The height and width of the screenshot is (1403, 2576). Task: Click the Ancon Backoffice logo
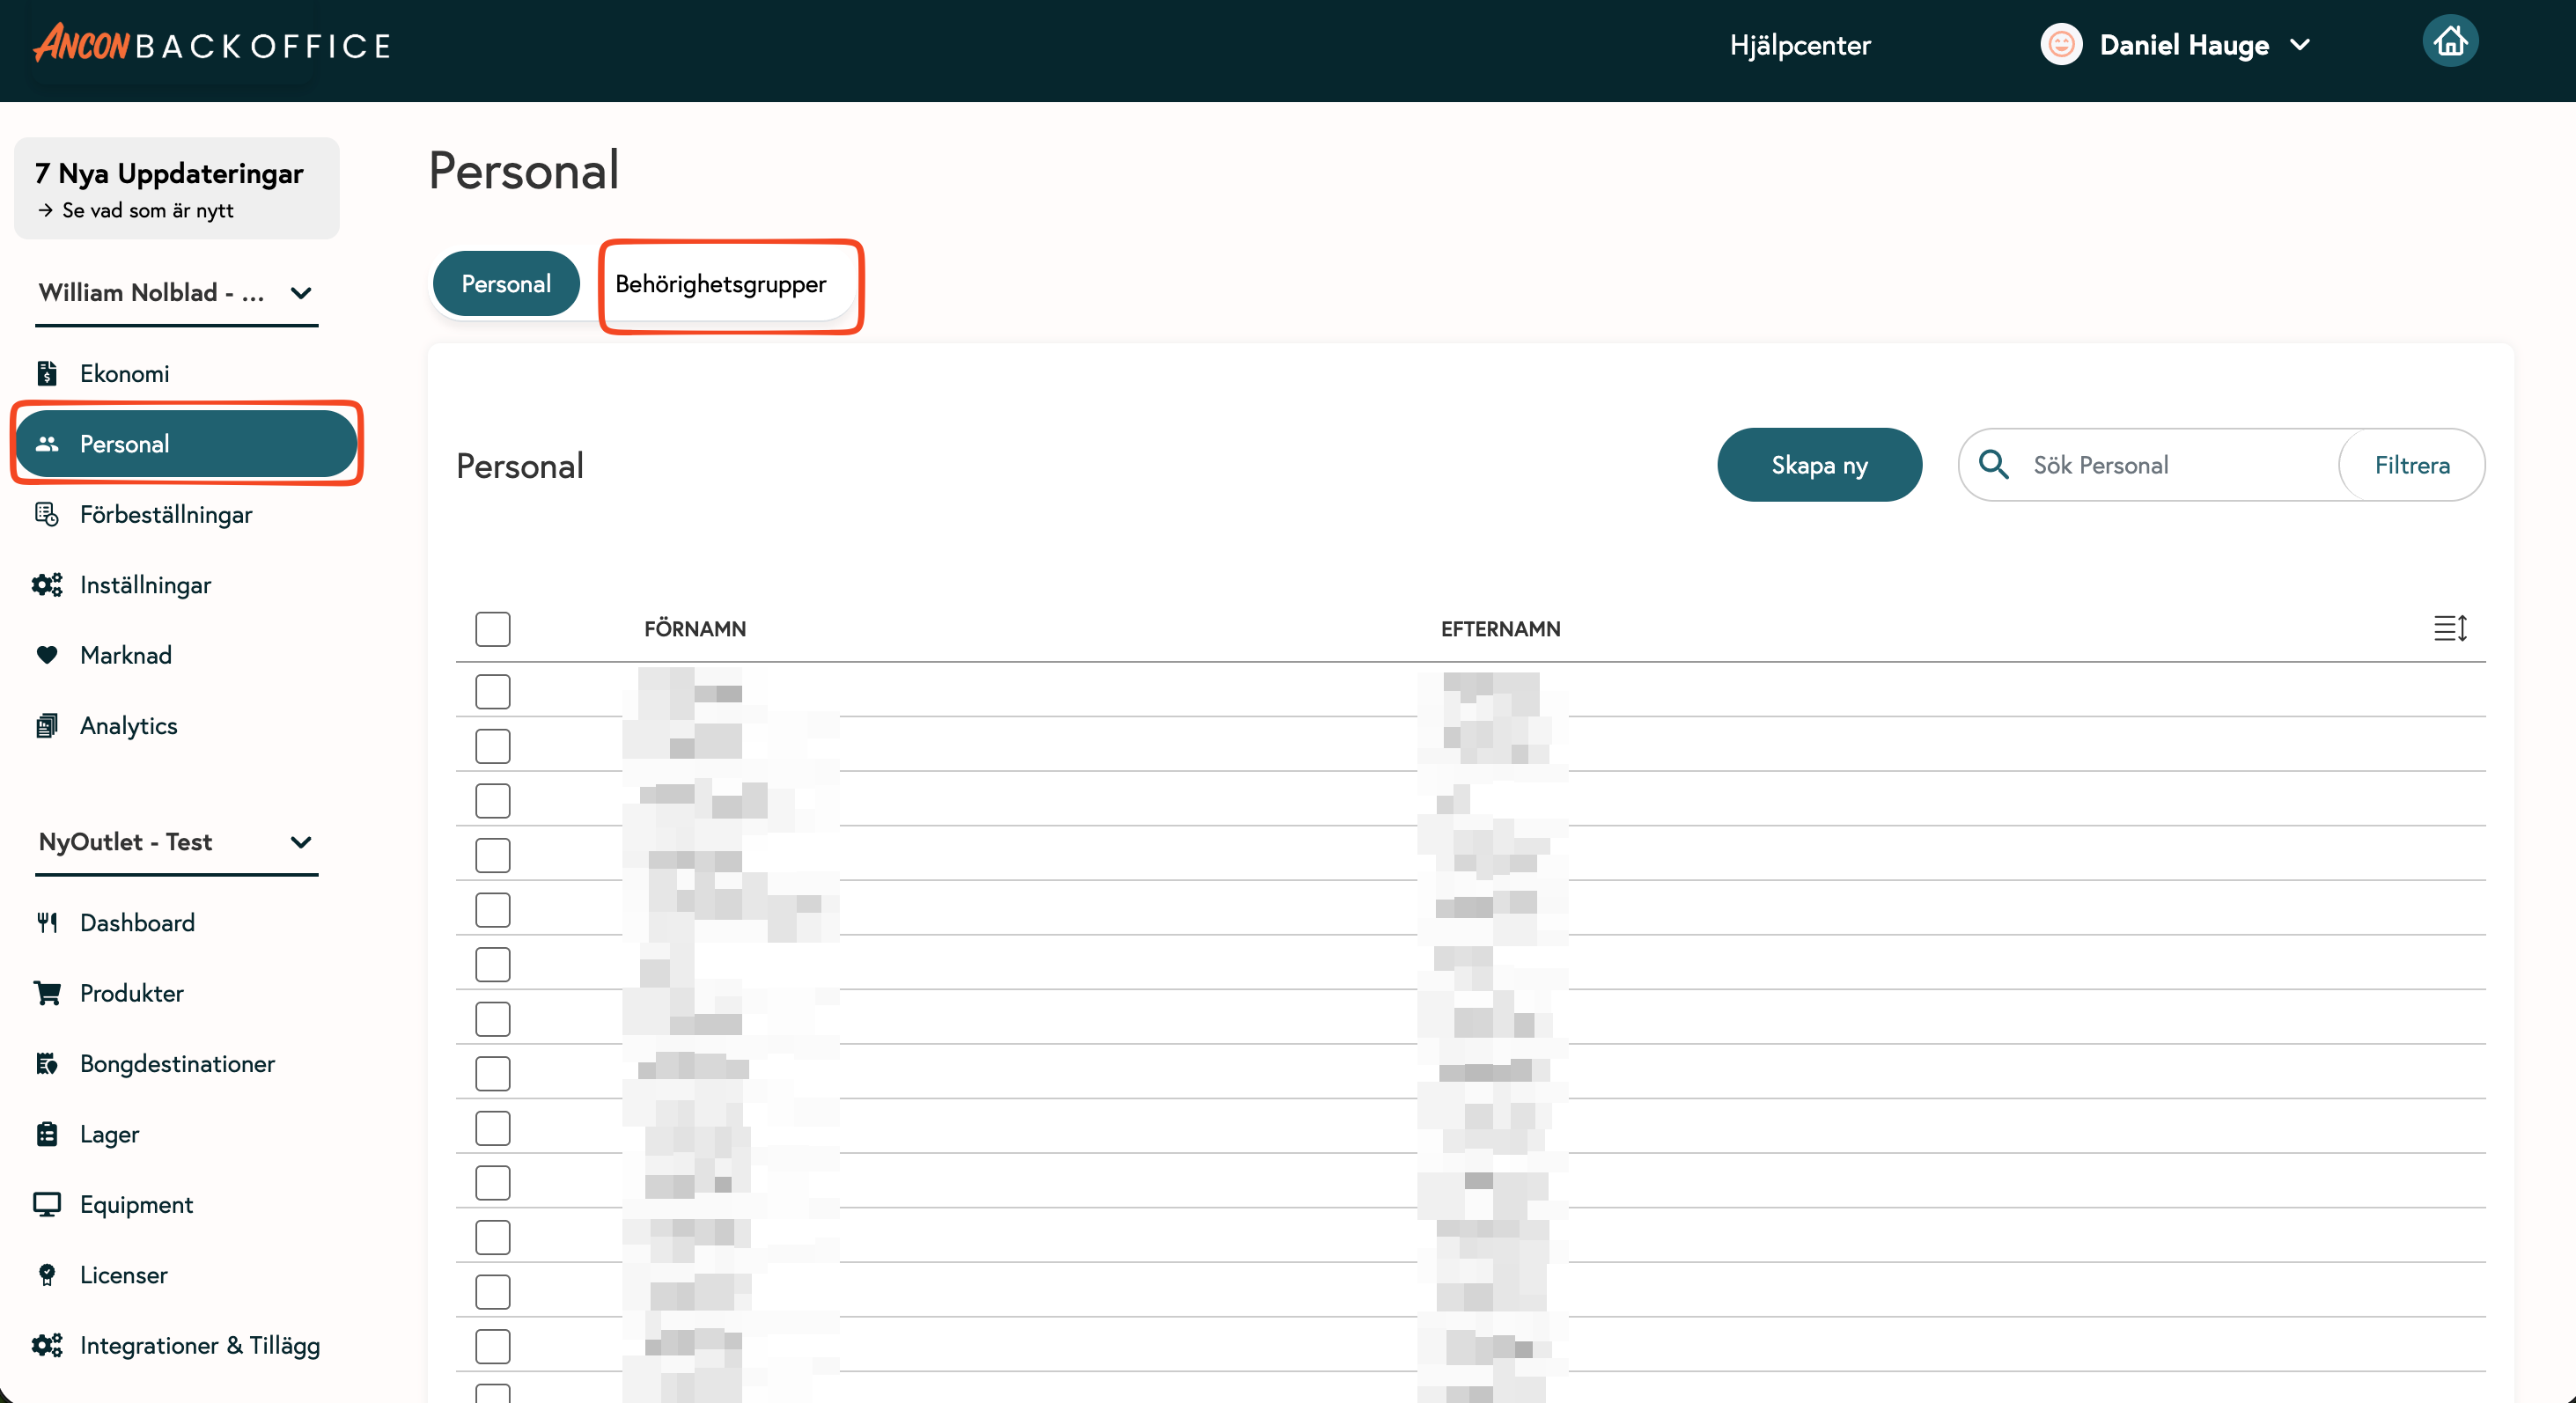(212, 44)
